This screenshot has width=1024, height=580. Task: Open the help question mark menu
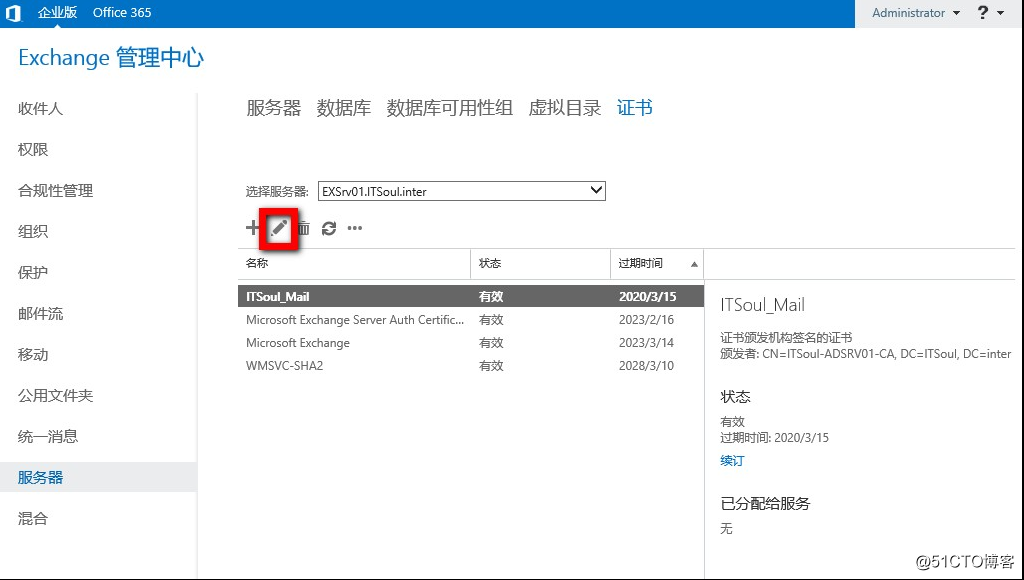click(x=991, y=13)
